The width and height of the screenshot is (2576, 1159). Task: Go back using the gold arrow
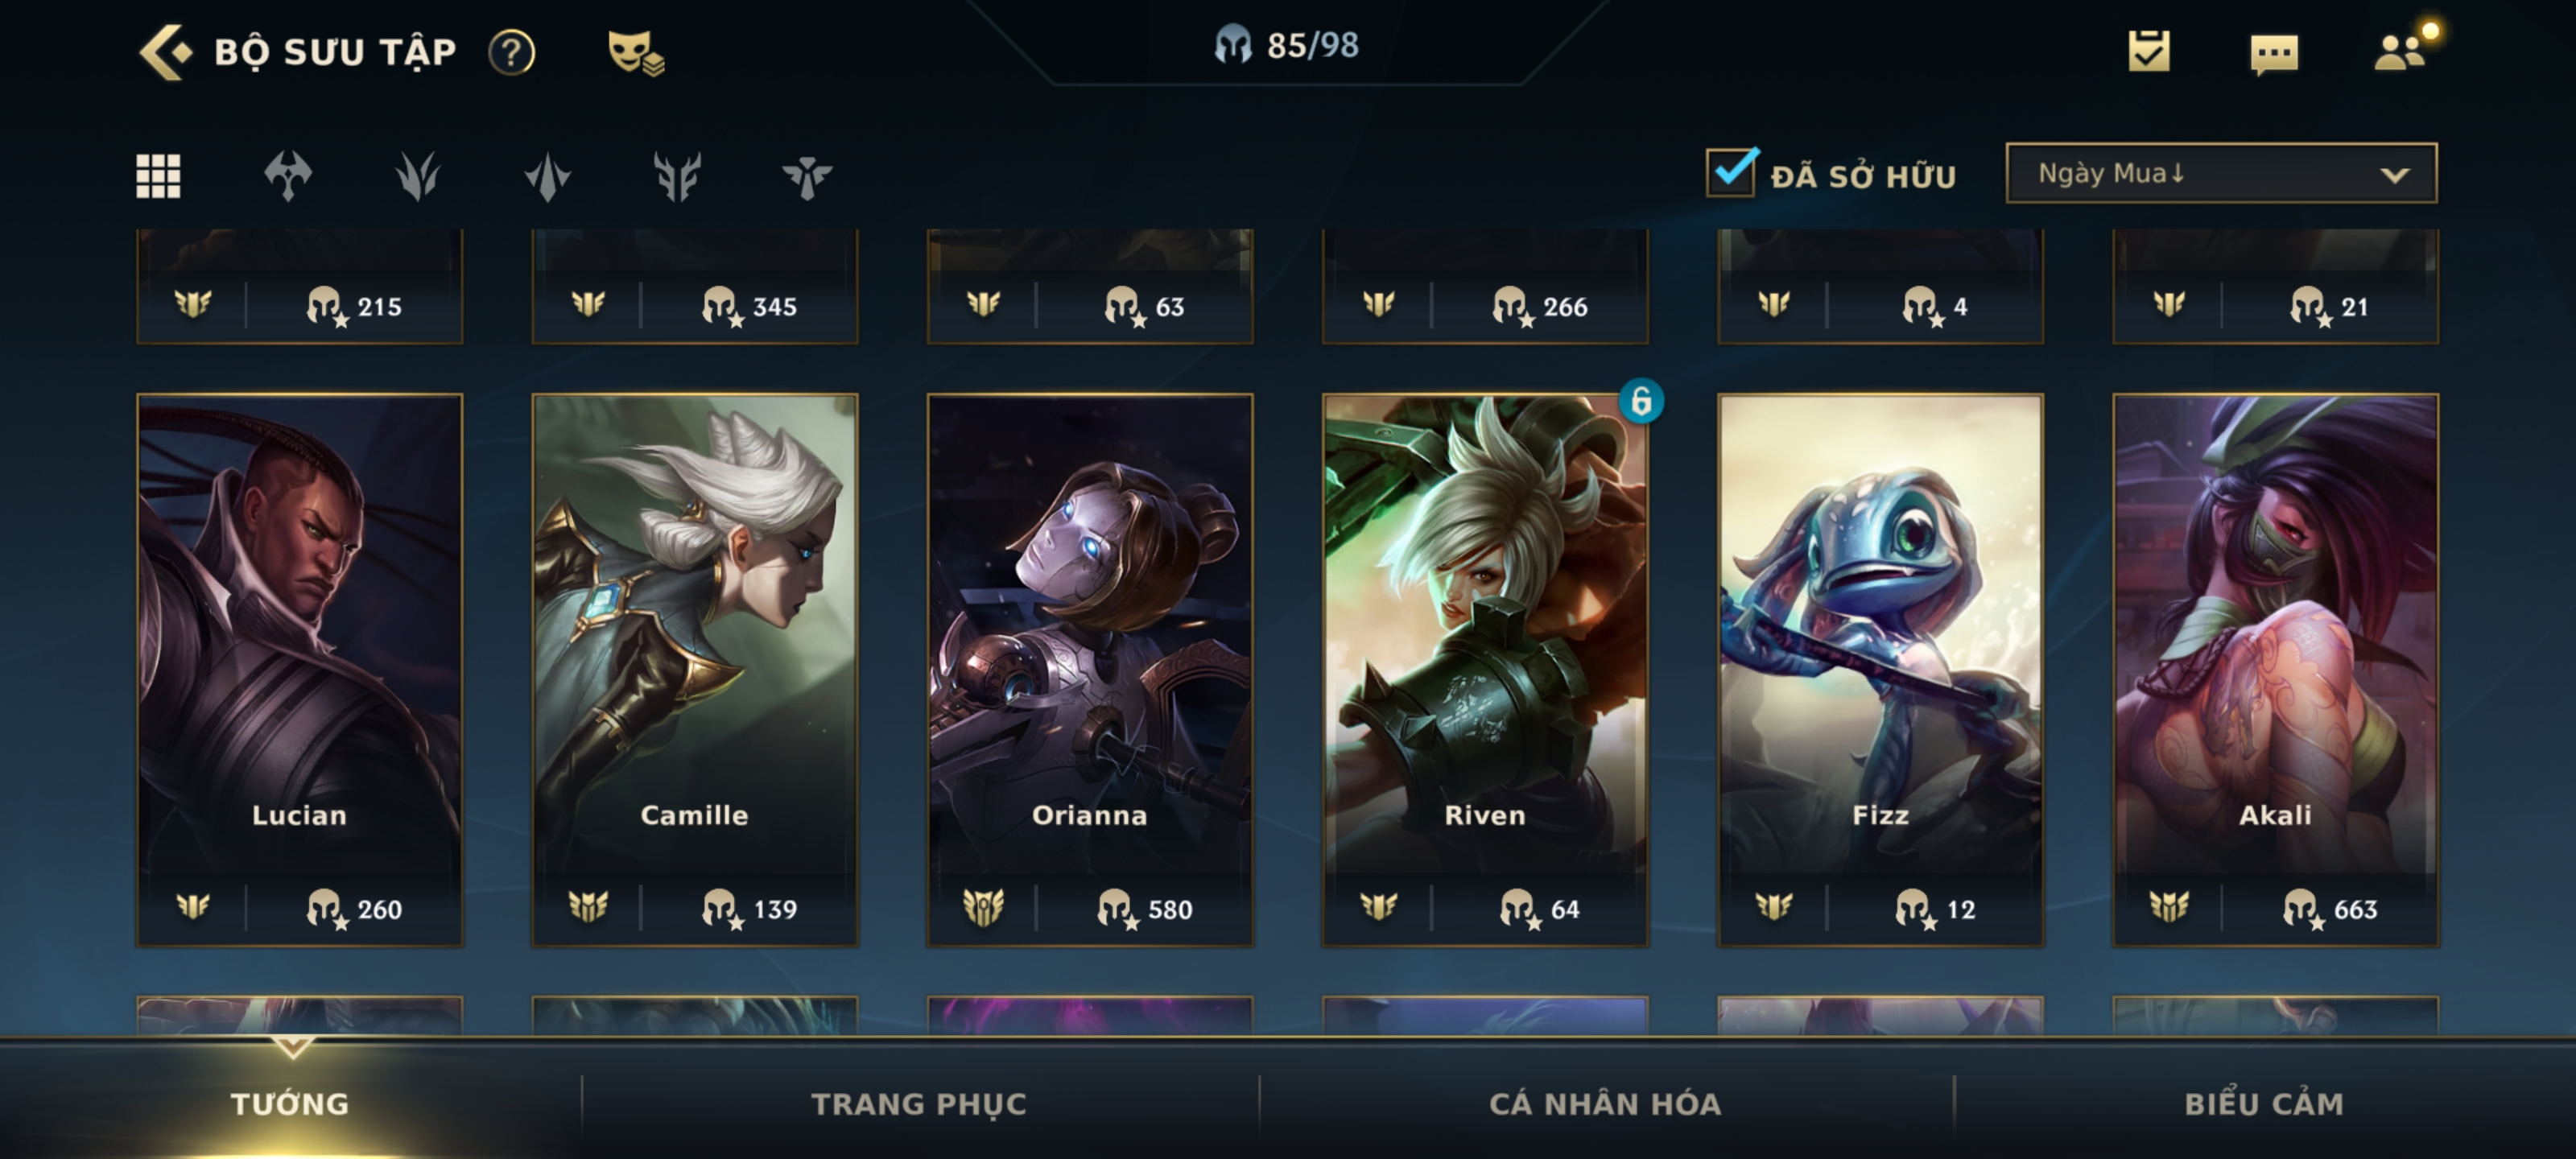[164, 52]
